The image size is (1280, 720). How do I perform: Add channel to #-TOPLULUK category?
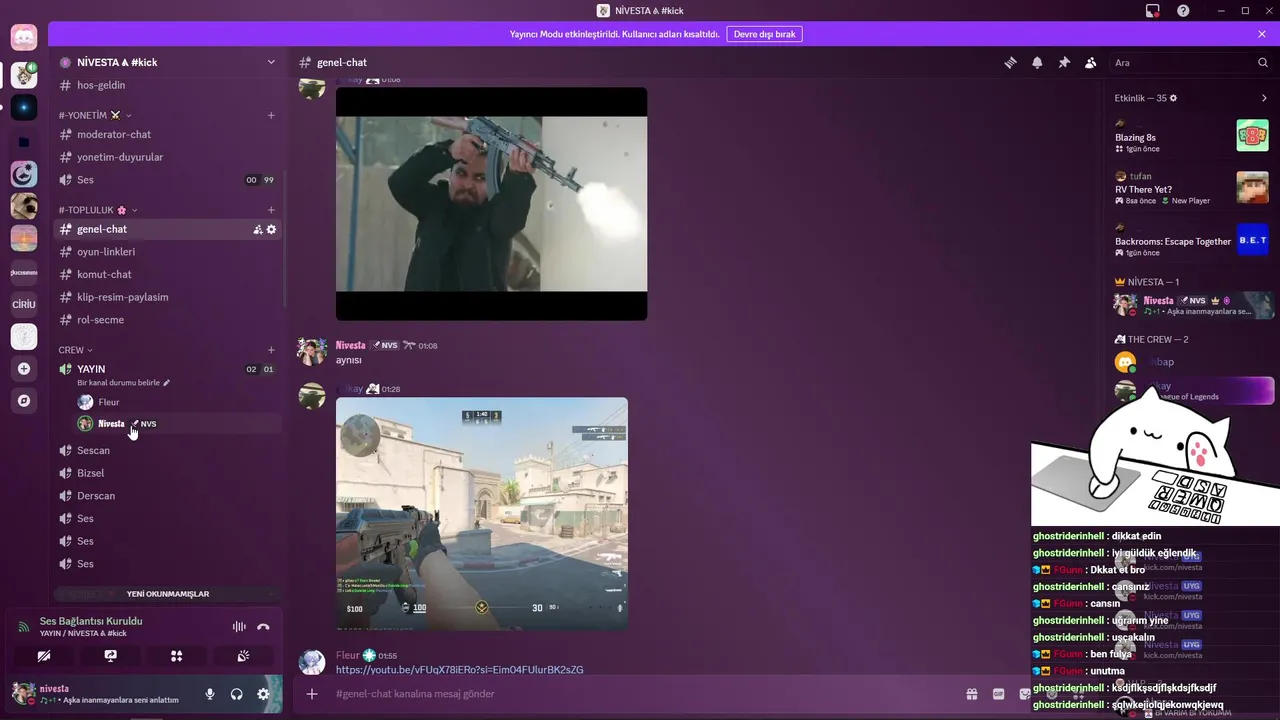[x=271, y=210]
